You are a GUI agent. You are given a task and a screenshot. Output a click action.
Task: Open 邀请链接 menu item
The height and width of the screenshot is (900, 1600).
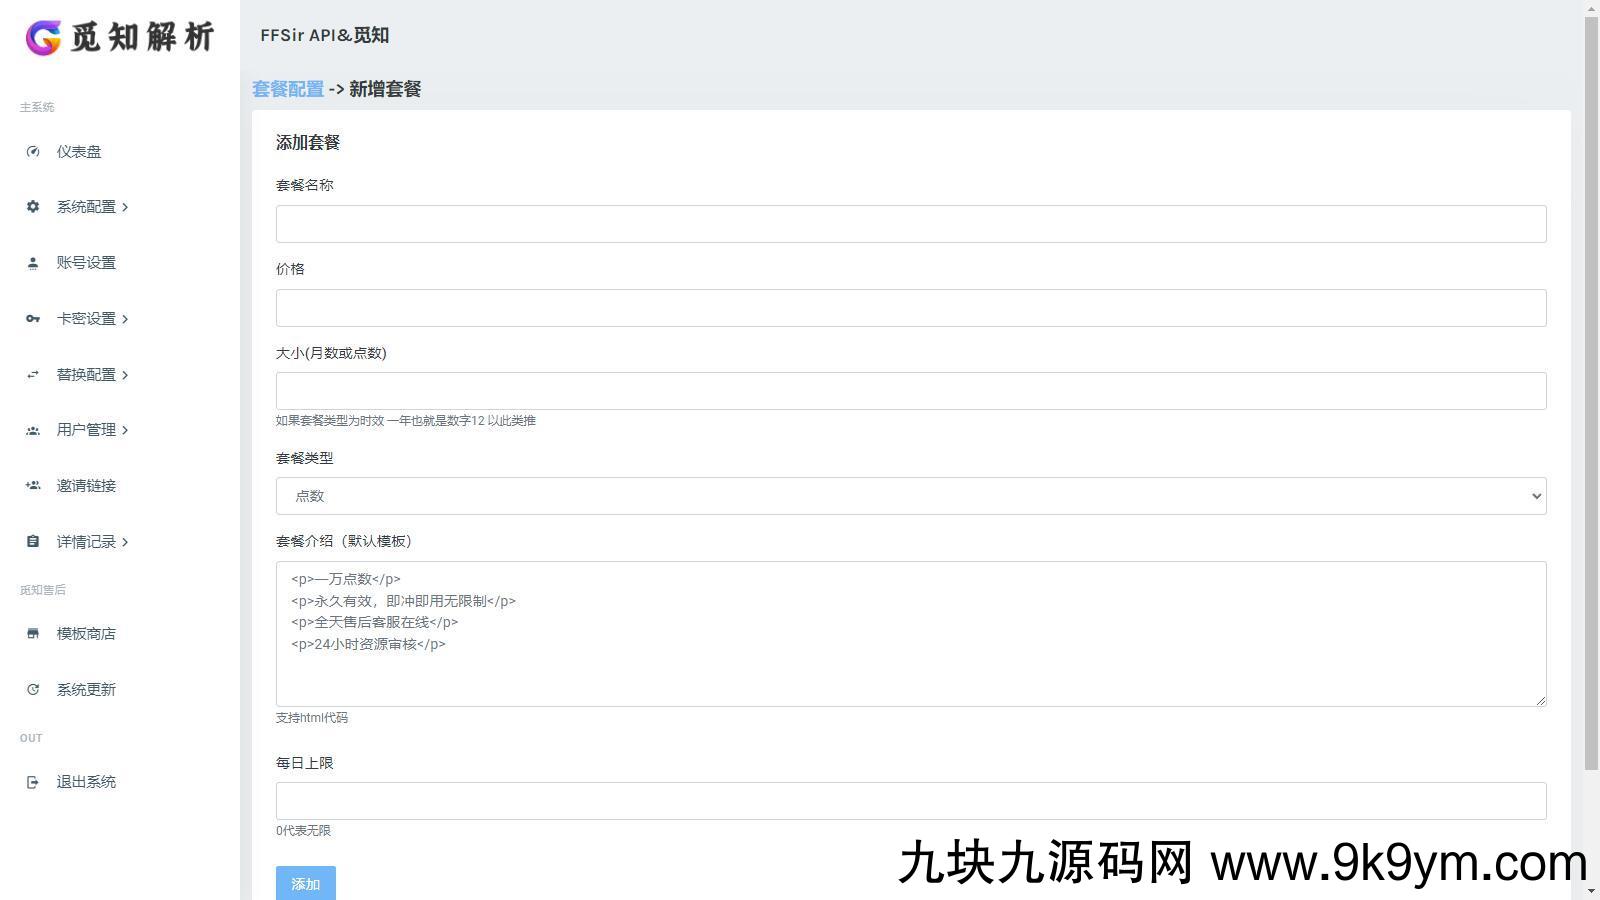click(x=86, y=486)
